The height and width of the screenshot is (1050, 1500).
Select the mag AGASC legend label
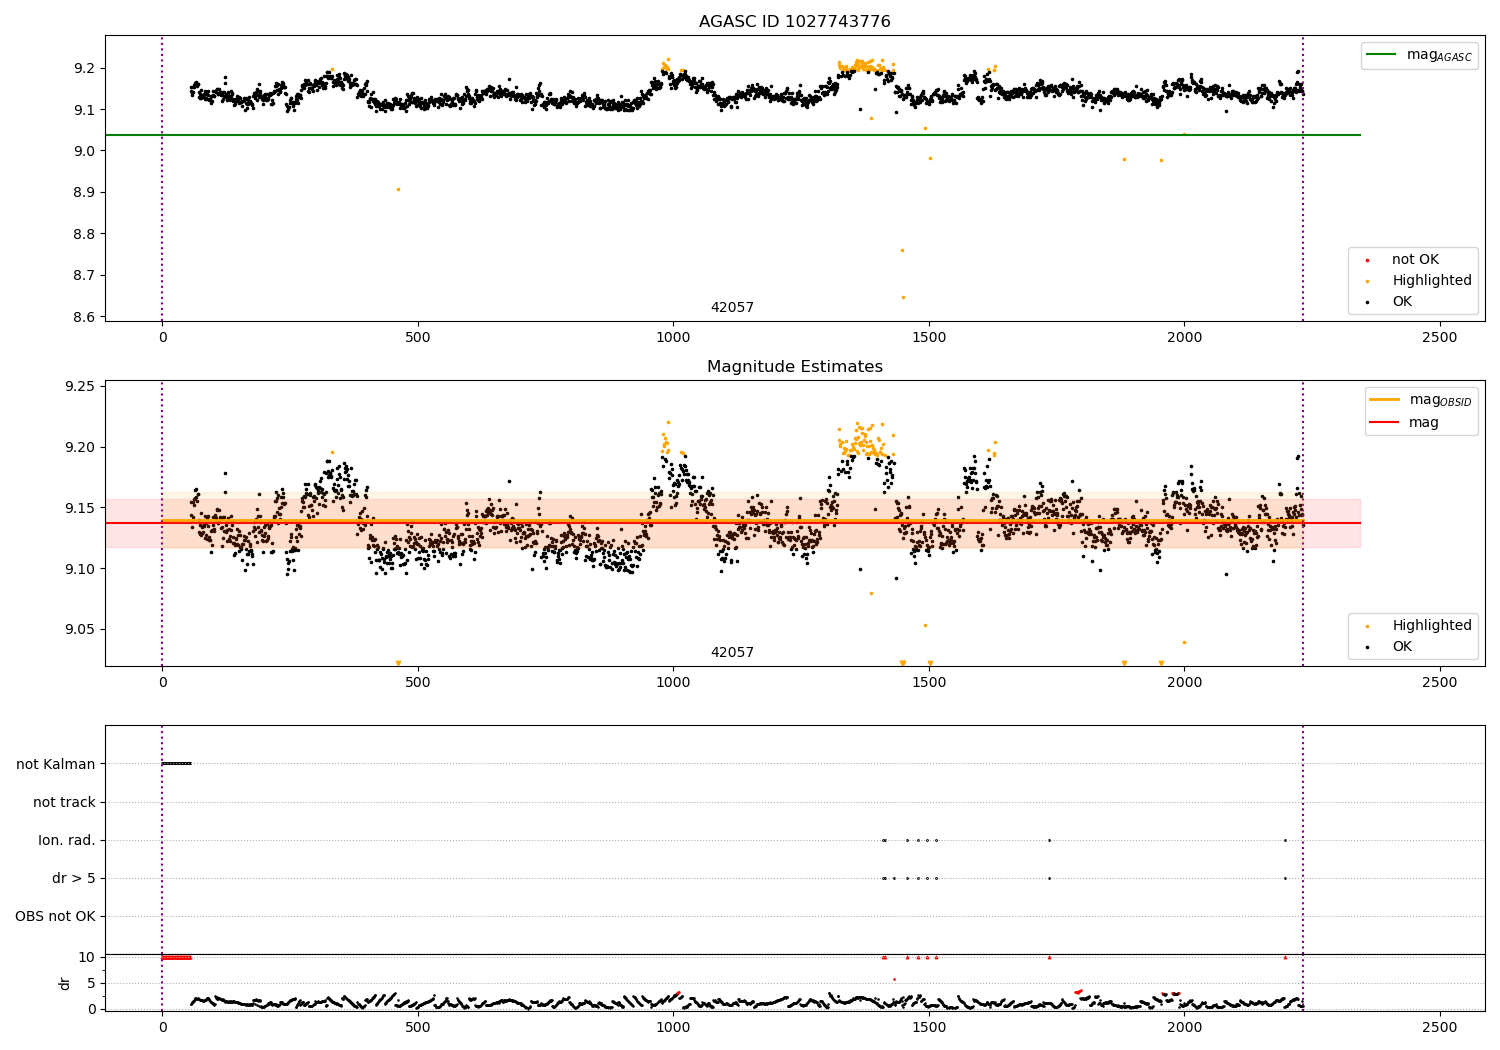1439,55
